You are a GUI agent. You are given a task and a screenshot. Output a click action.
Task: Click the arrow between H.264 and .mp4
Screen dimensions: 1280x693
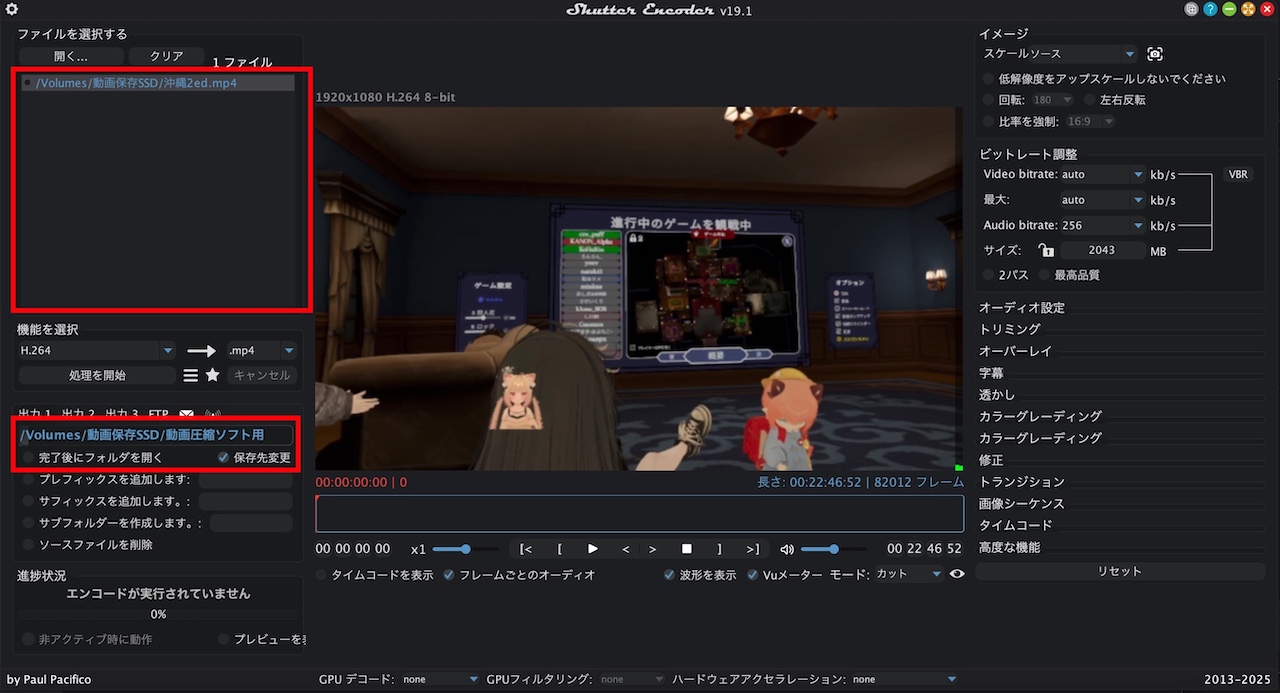click(202, 351)
